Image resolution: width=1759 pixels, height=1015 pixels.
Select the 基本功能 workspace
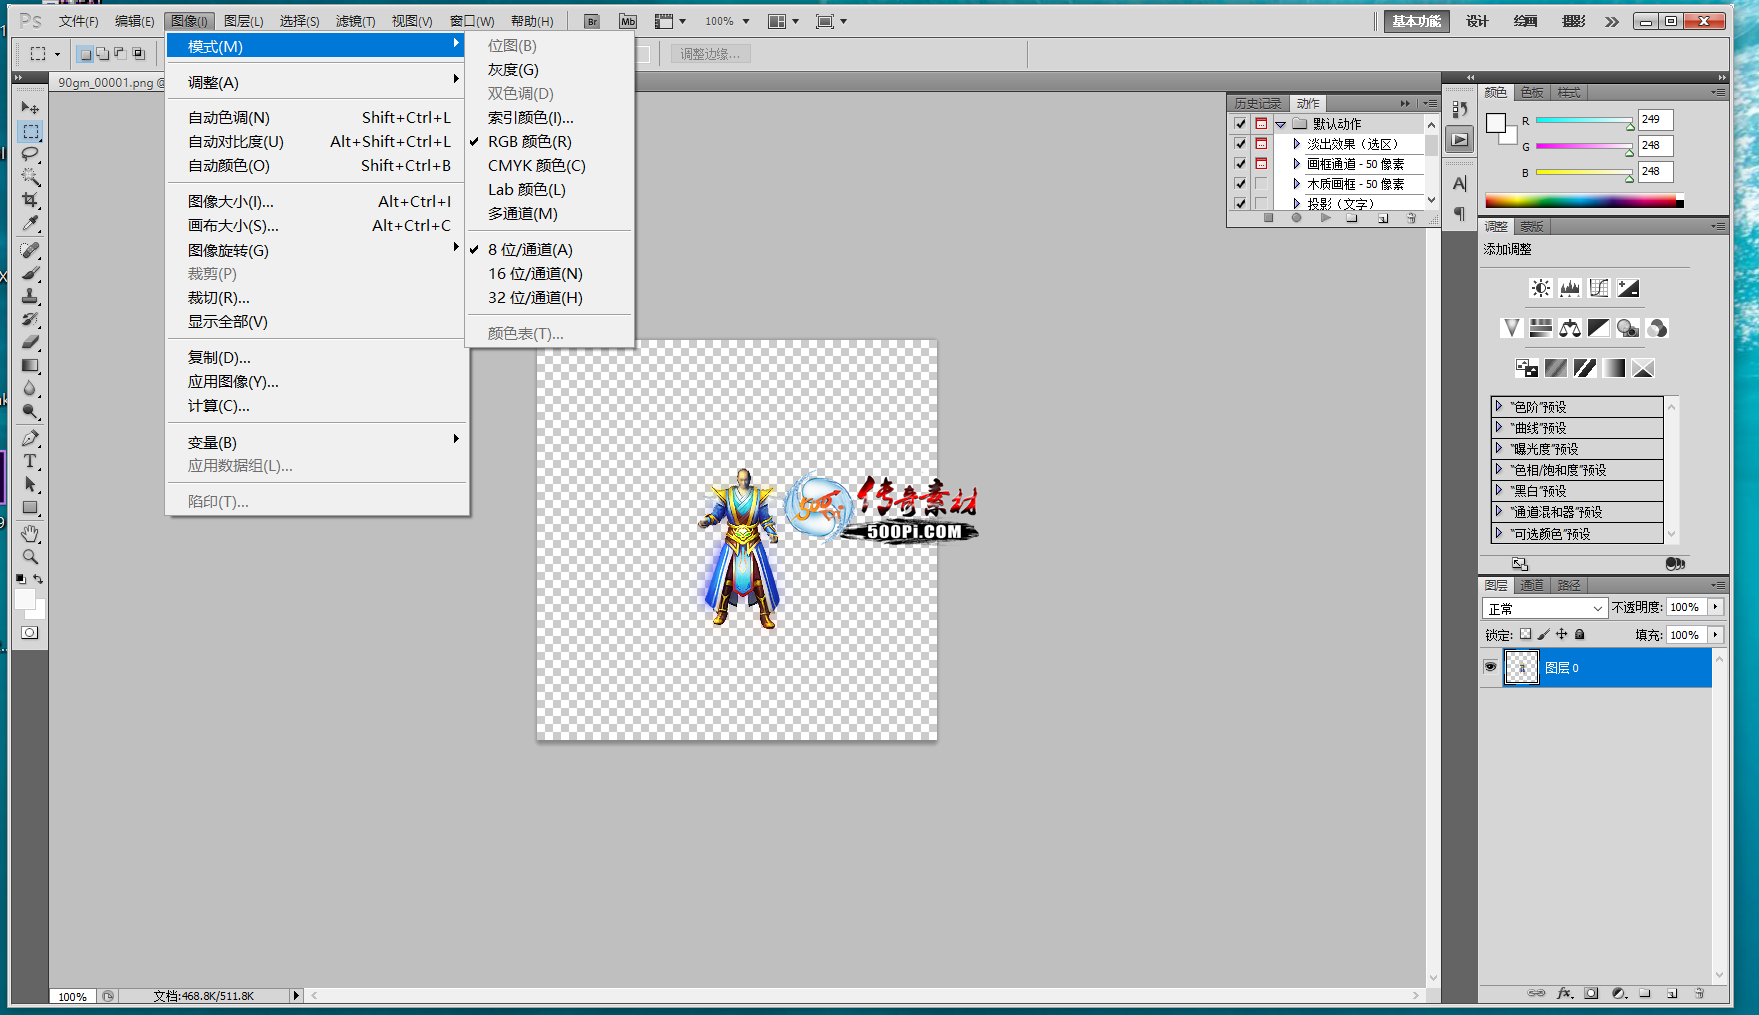pyautogui.click(x=1417, y=21)
